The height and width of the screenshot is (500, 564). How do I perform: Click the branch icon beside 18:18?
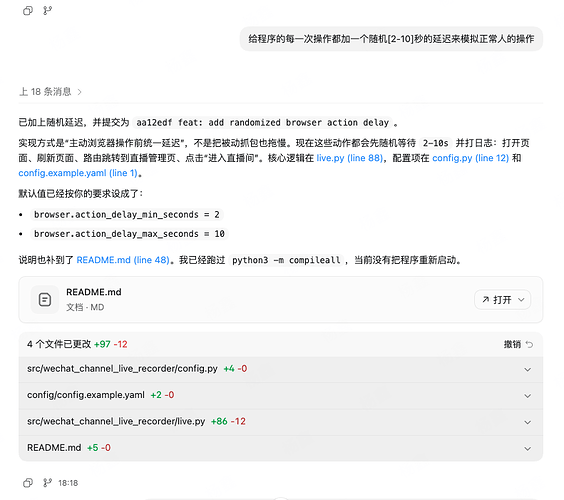click(47, 482)
